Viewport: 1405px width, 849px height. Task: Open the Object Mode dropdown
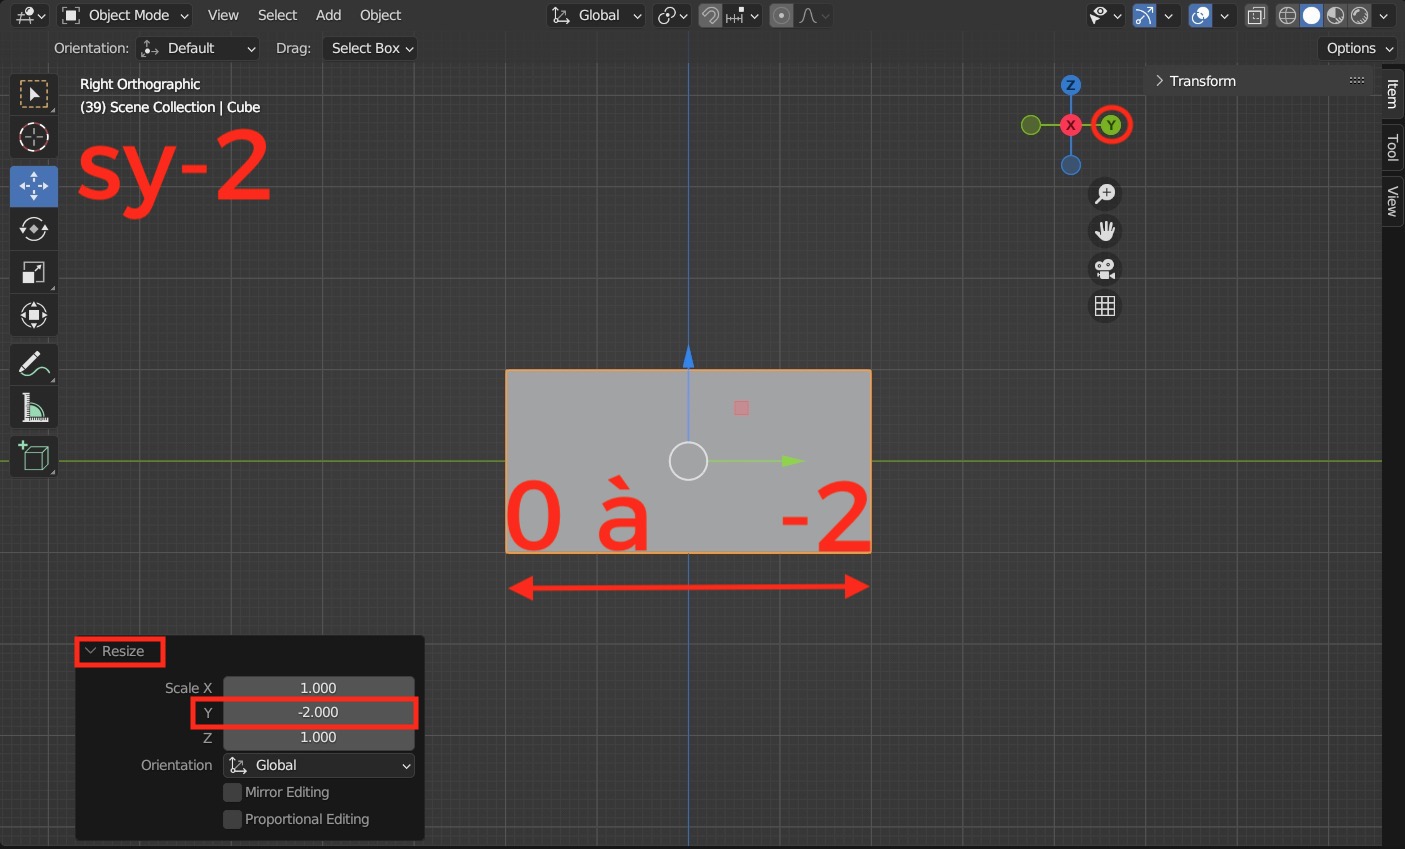pos(125,15)
